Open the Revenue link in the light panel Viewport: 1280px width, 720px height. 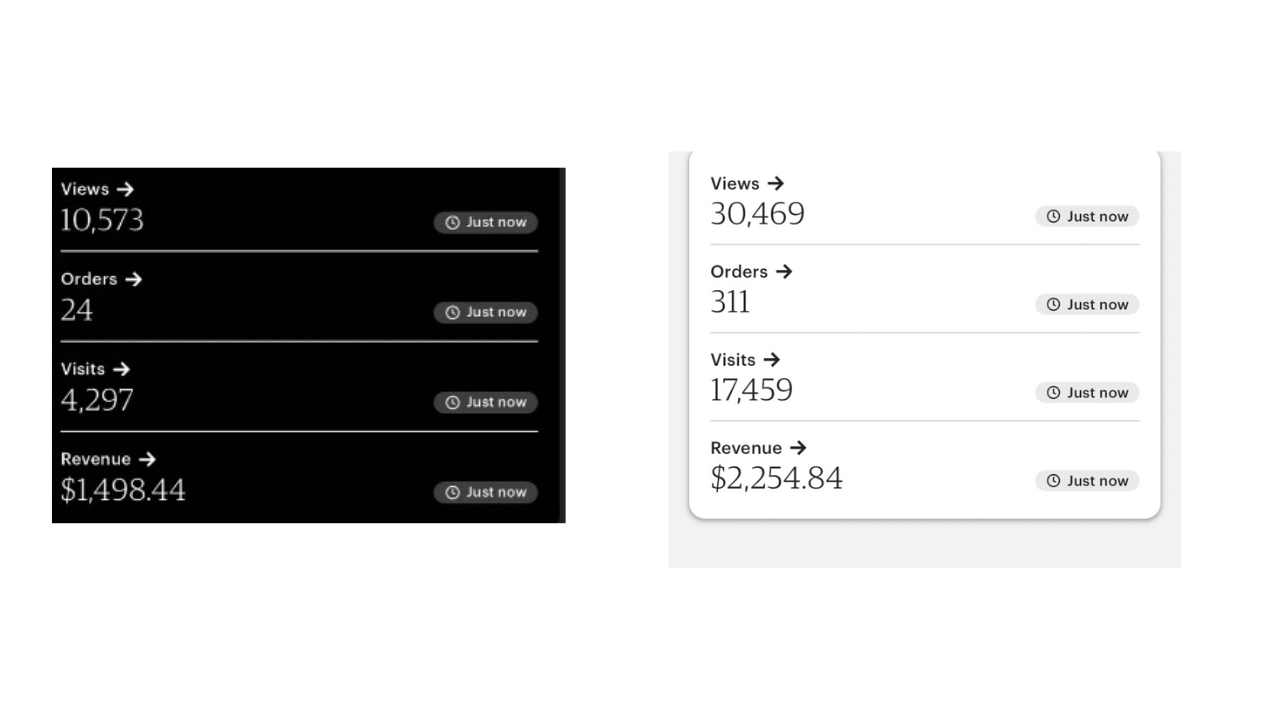746,448
